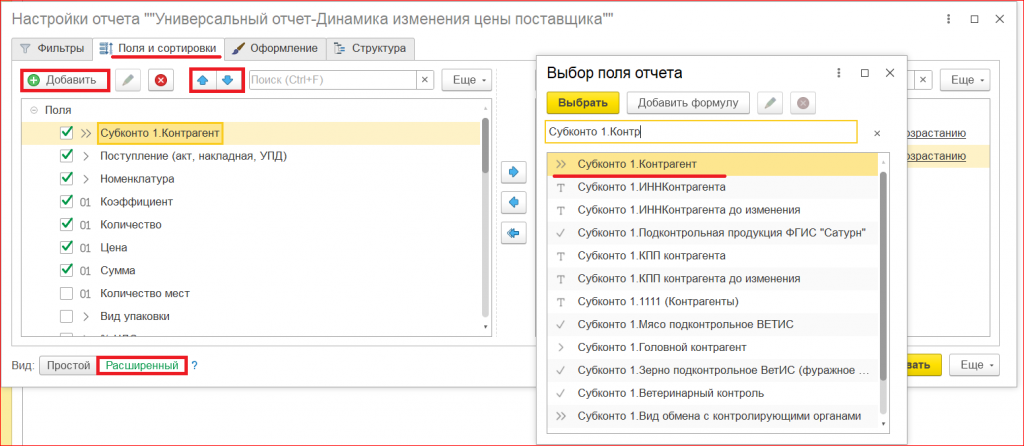Click the question mark help link

coord(194,366)
